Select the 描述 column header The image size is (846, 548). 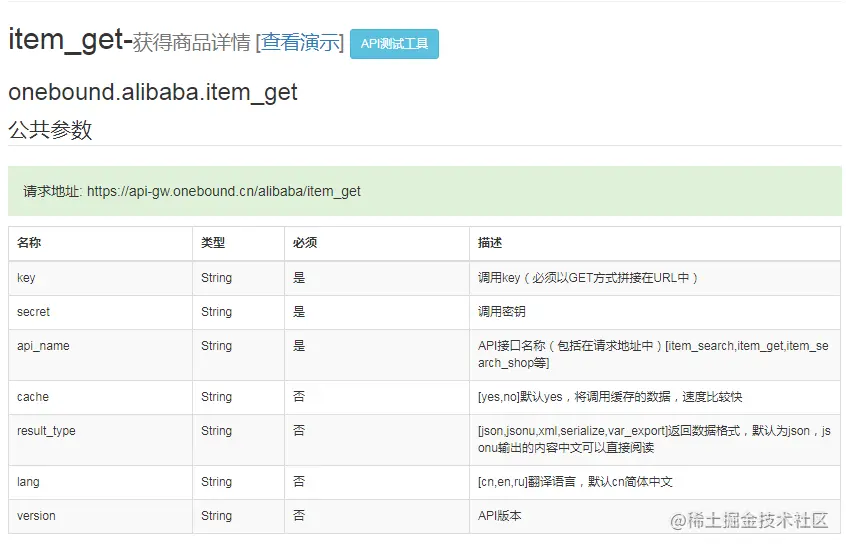tap(490, 243)
